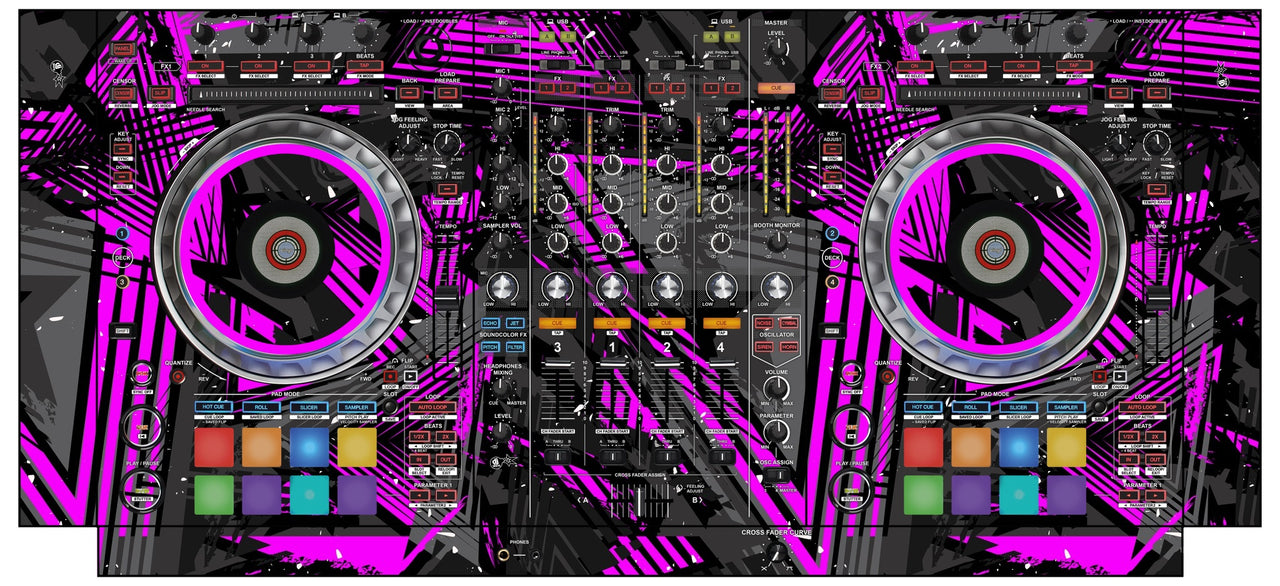Trigger the NOISE oscillator
The image size is (1280, 586).
[763, 322]
